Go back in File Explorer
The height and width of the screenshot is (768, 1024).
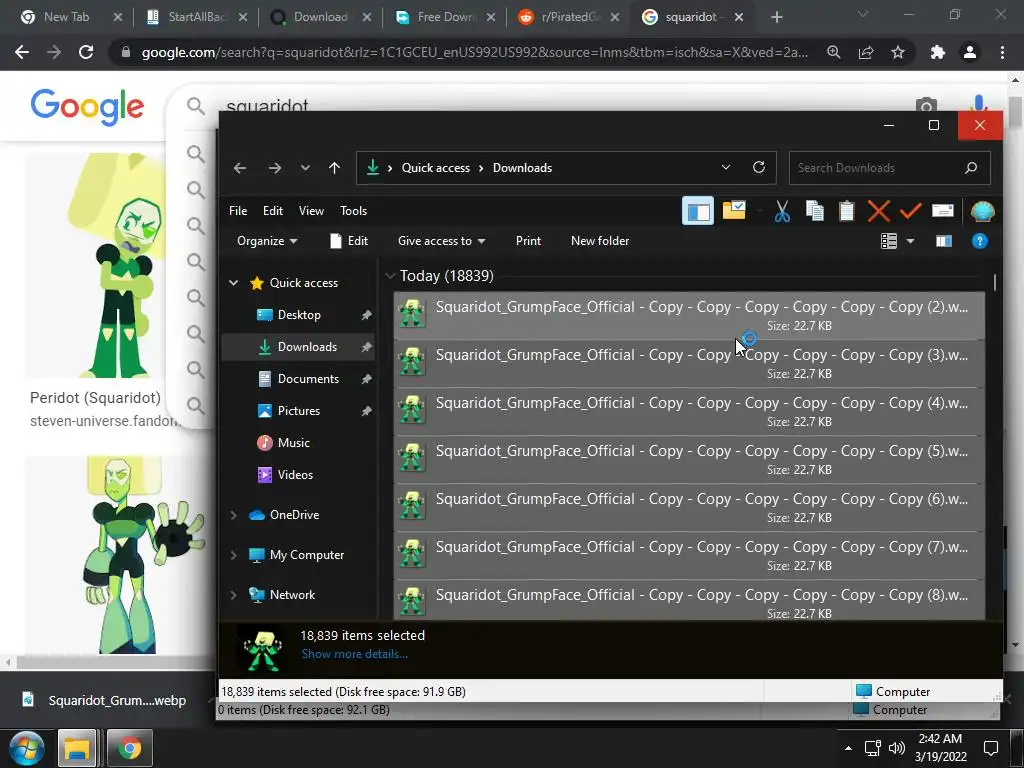click(x=240, y=168)
